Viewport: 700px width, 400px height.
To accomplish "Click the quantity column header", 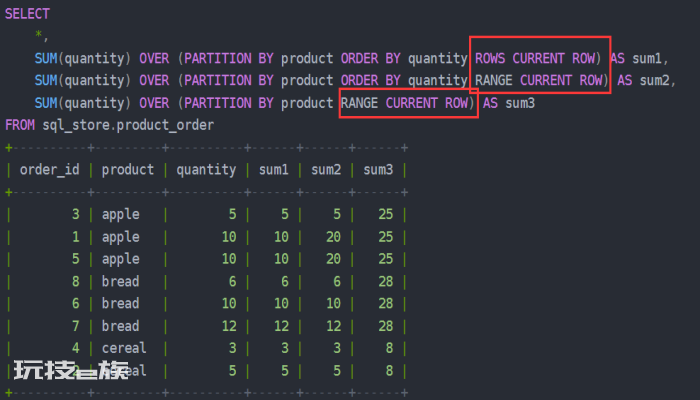I will click(206, 170).
